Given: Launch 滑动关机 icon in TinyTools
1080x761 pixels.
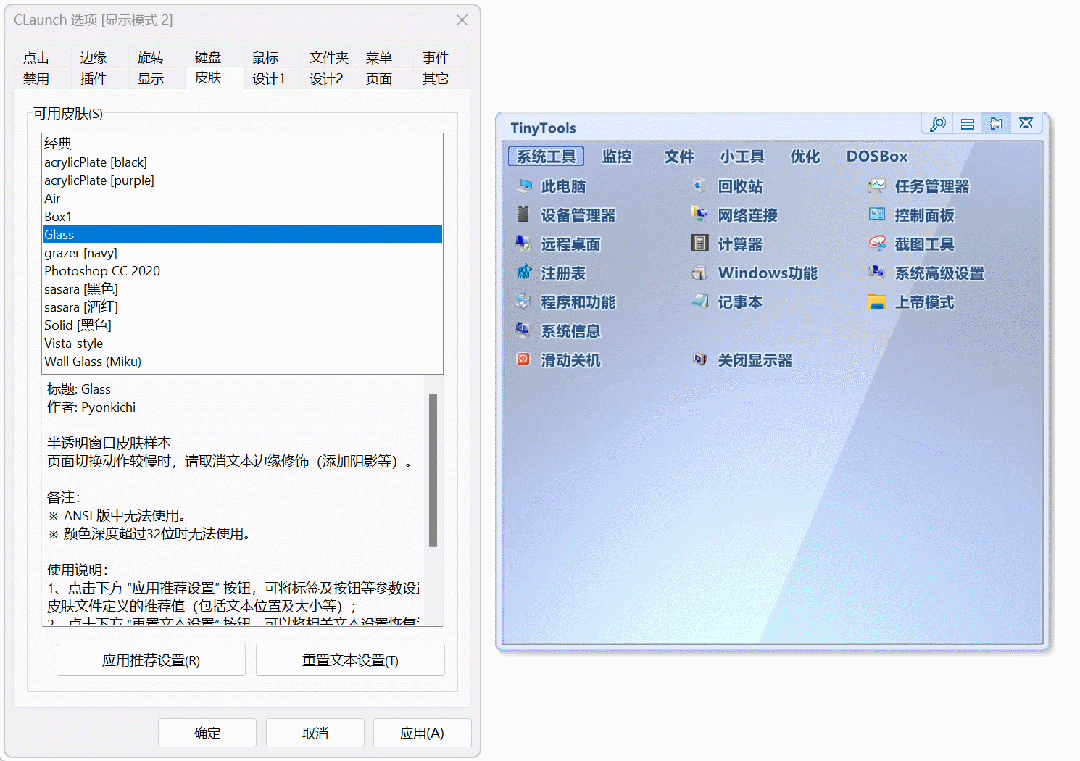Looking at the screenshot, I should click(524, 359).
